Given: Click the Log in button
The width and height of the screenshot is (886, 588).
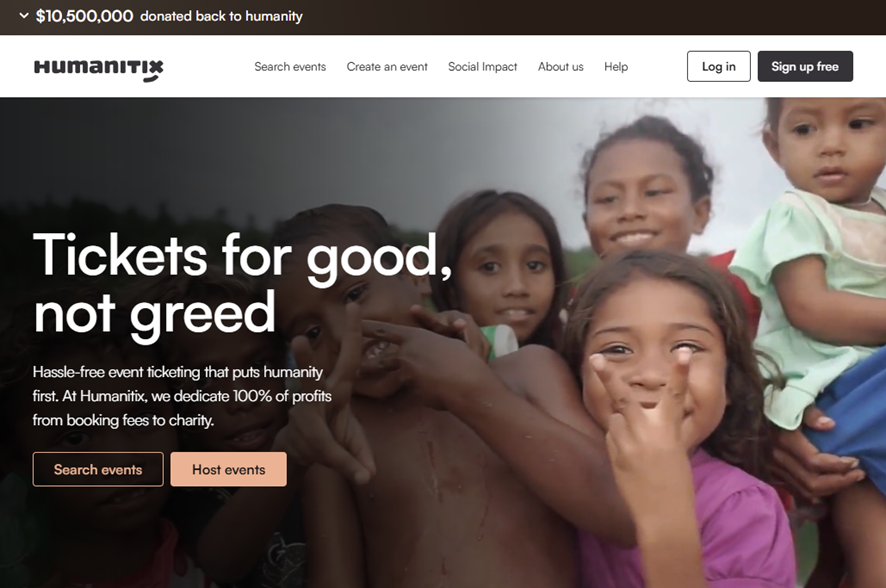Looking at the screenshot, I should [x=719, y=66].
